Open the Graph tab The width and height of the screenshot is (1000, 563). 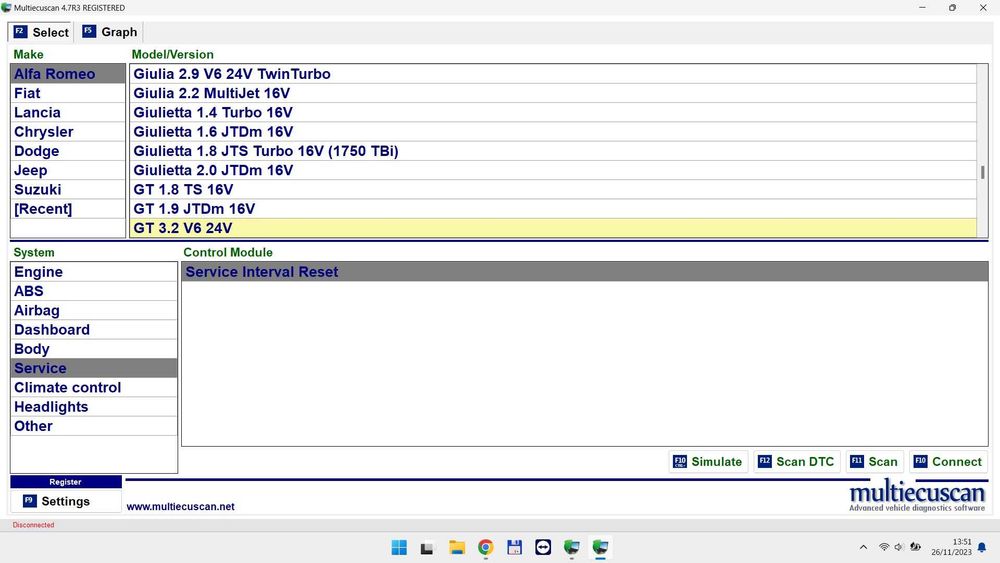click(x=110, y=32)
